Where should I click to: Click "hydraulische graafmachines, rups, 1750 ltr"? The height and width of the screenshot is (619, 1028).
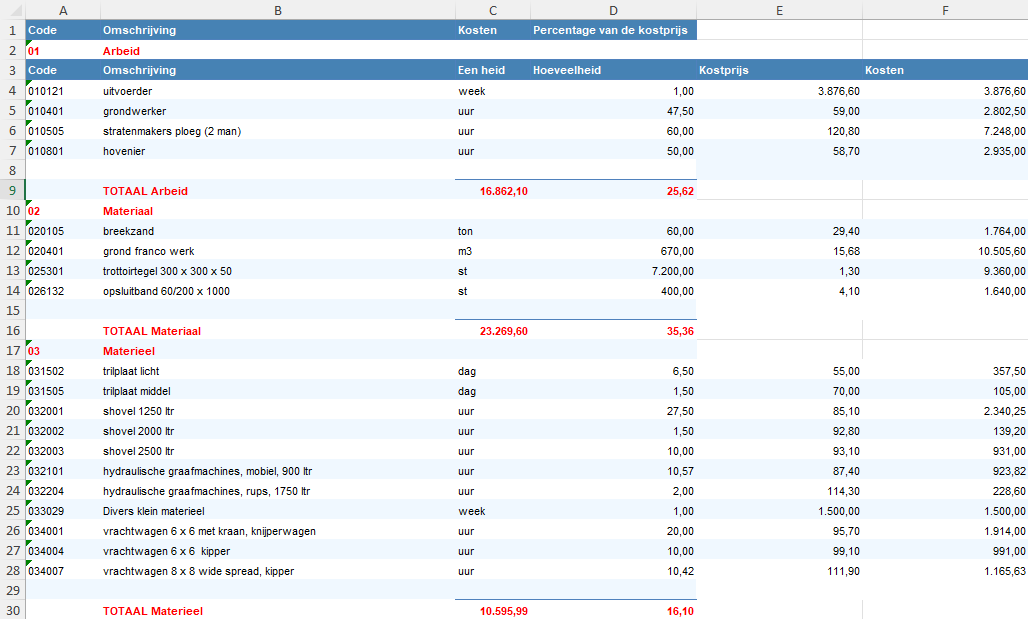click(207, 491)
